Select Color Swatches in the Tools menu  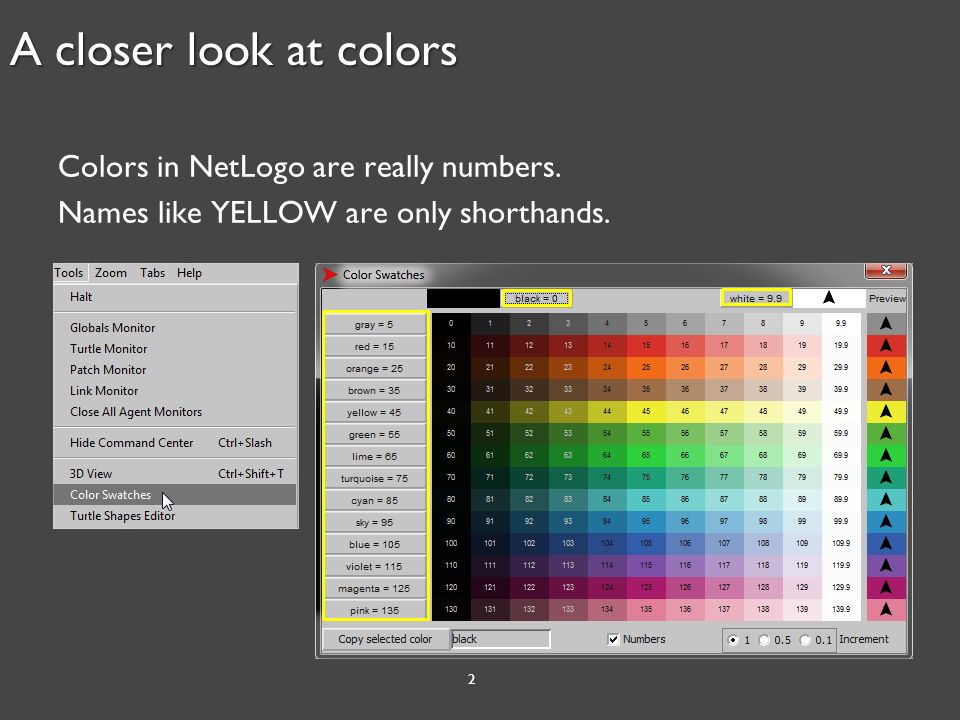pyautogui.click(x=175, y=495)
